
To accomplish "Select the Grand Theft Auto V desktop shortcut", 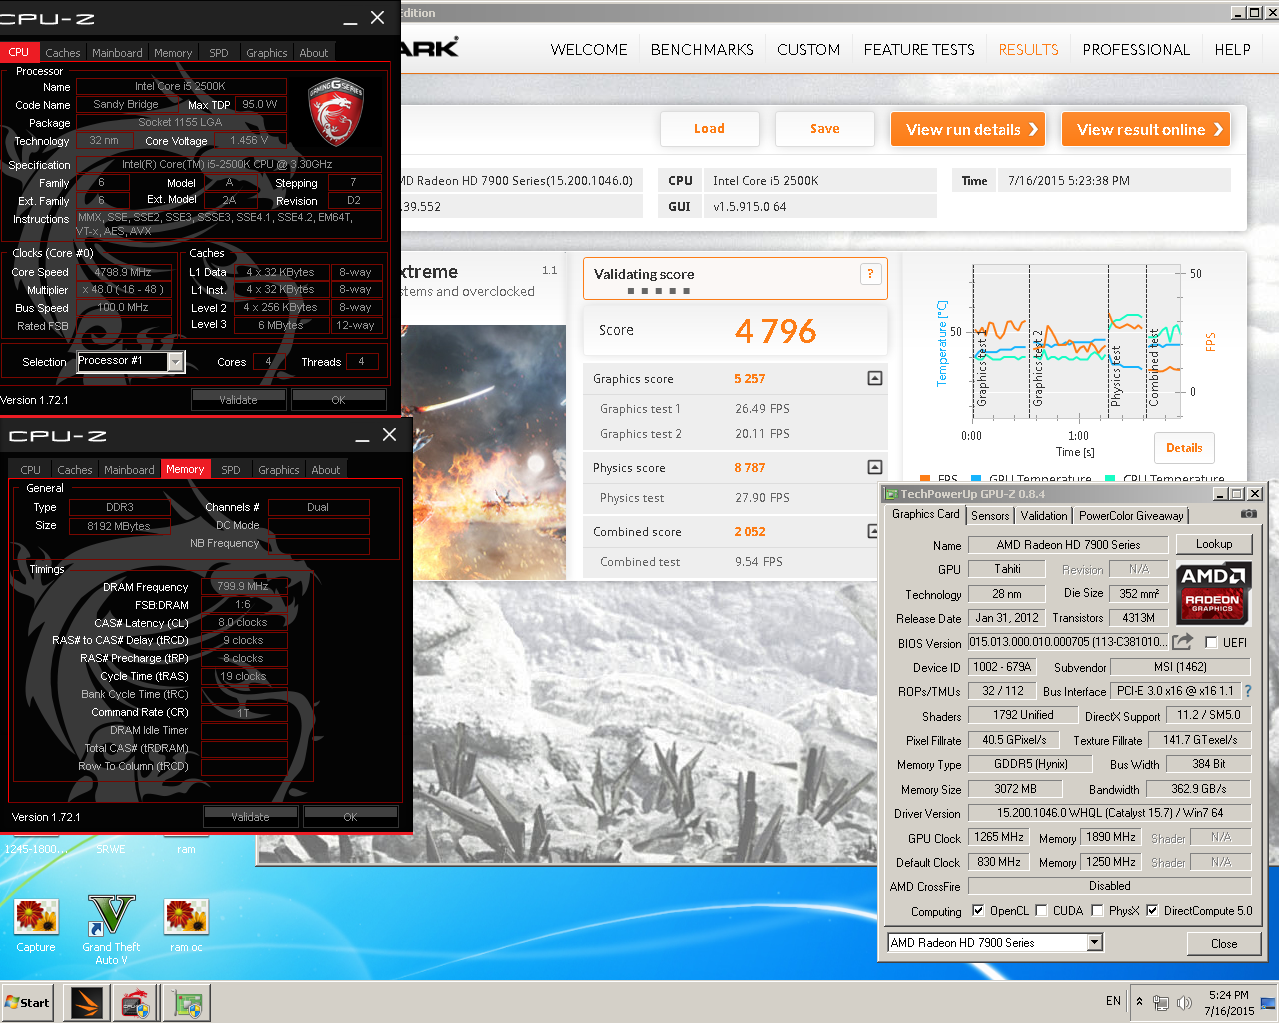I will pyautogui.click(x=111, y=930).
